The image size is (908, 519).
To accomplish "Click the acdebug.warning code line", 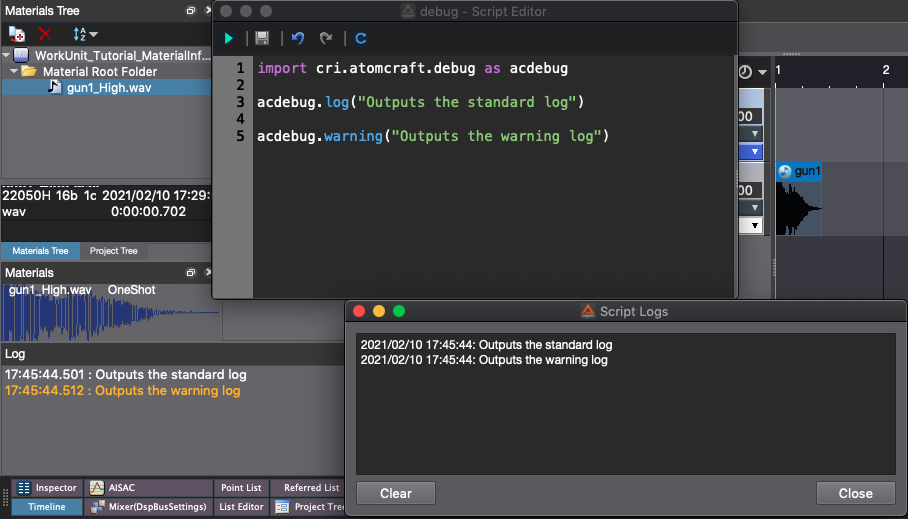I will (433, 137).
